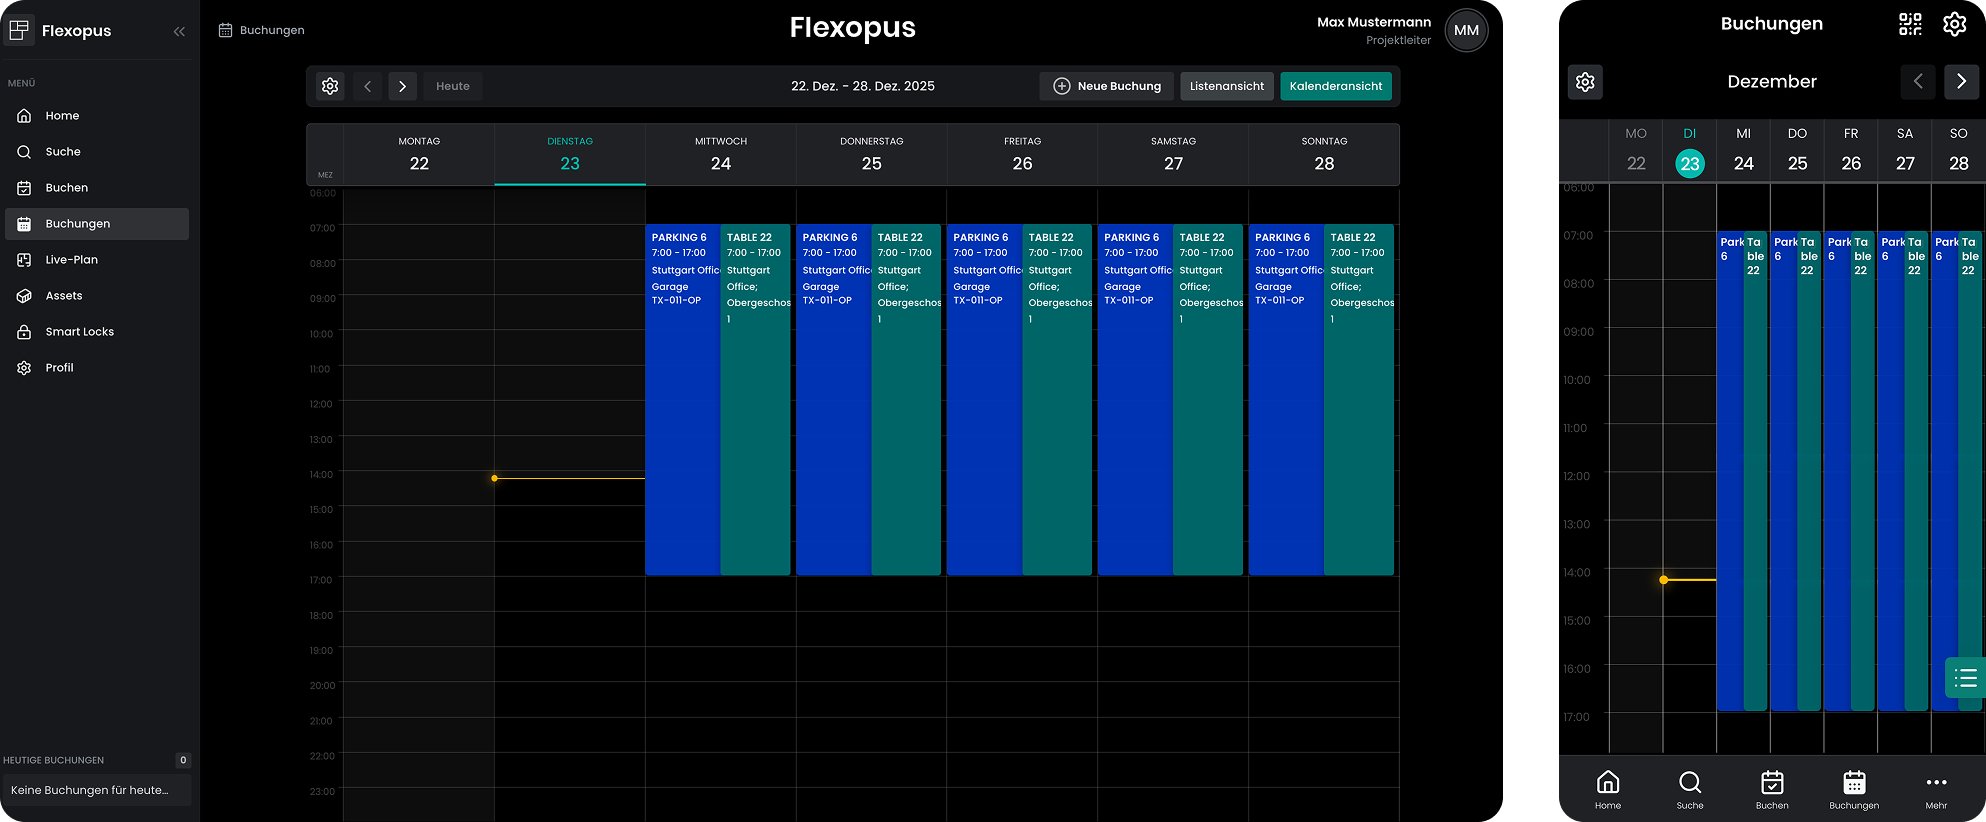Viewport: 1986px width, 822px height.
Task: Open Live-Plan in sidebar menu
Action: pyautogui.click(x=71, y=260)
